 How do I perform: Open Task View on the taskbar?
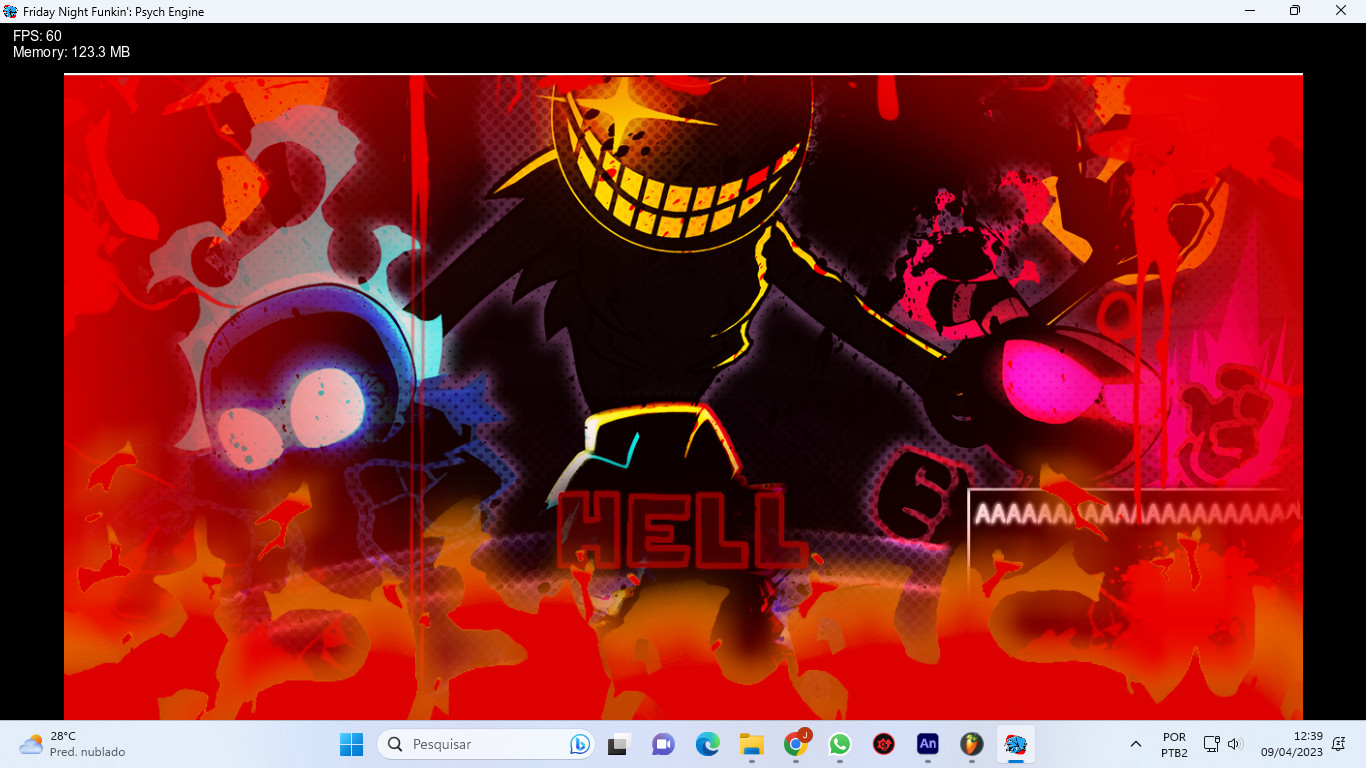point(618,744)
